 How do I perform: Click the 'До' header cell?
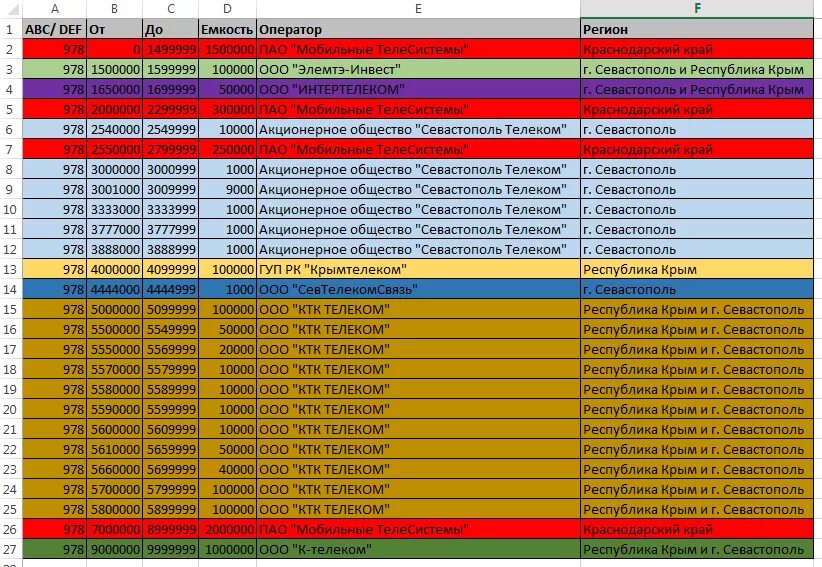tap(170, 29)
